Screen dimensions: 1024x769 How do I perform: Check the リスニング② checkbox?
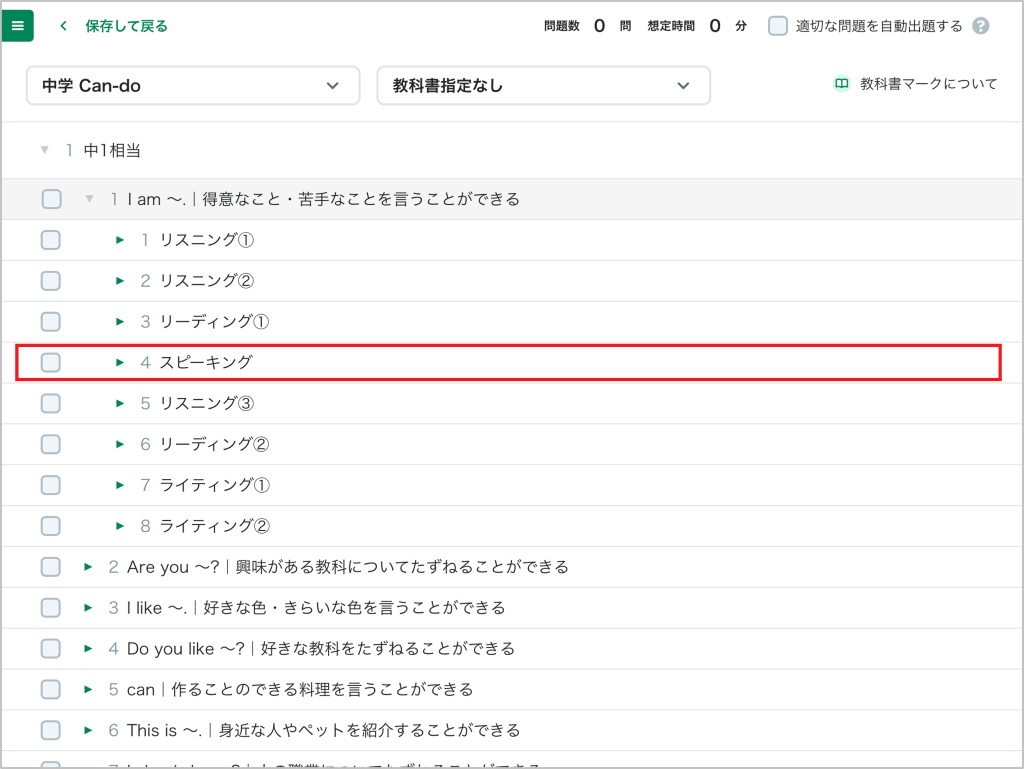pyautogui.click(x=51, y=281)
